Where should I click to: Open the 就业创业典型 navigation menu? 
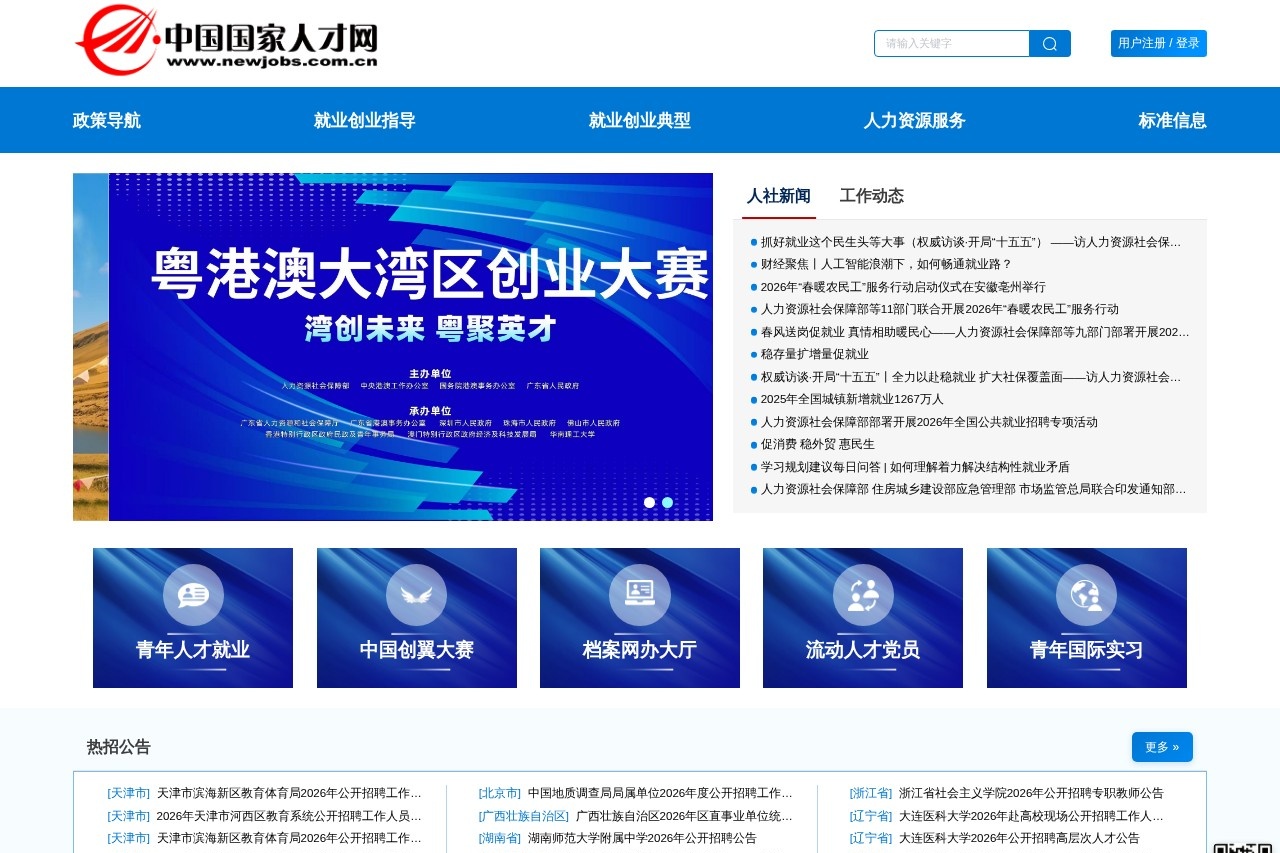(640, 120)
